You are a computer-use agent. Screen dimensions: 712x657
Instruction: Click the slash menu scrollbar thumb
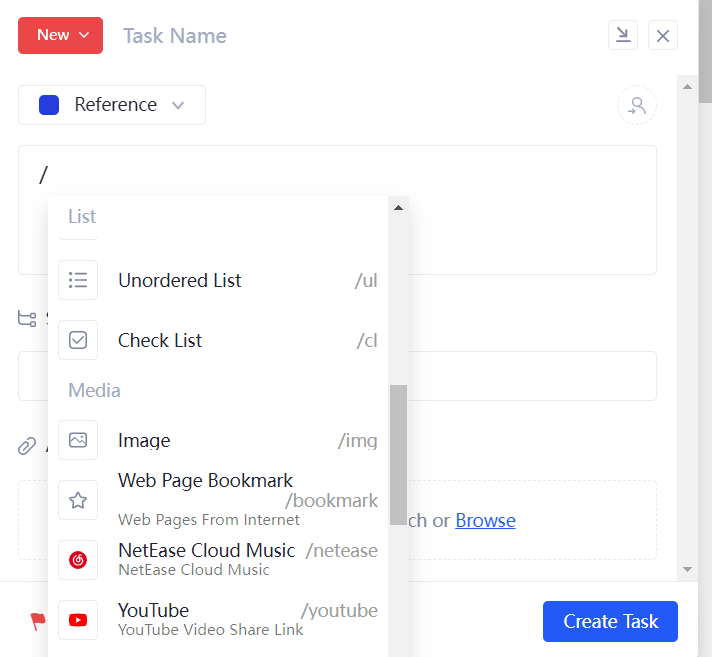point(398,454)
